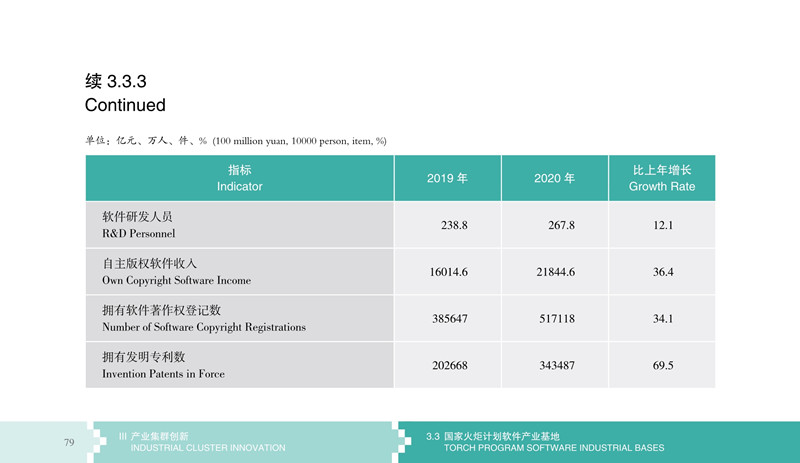Click the '2020 年' column header
This screenshot has width=800, height=463.
pos(555,178)
